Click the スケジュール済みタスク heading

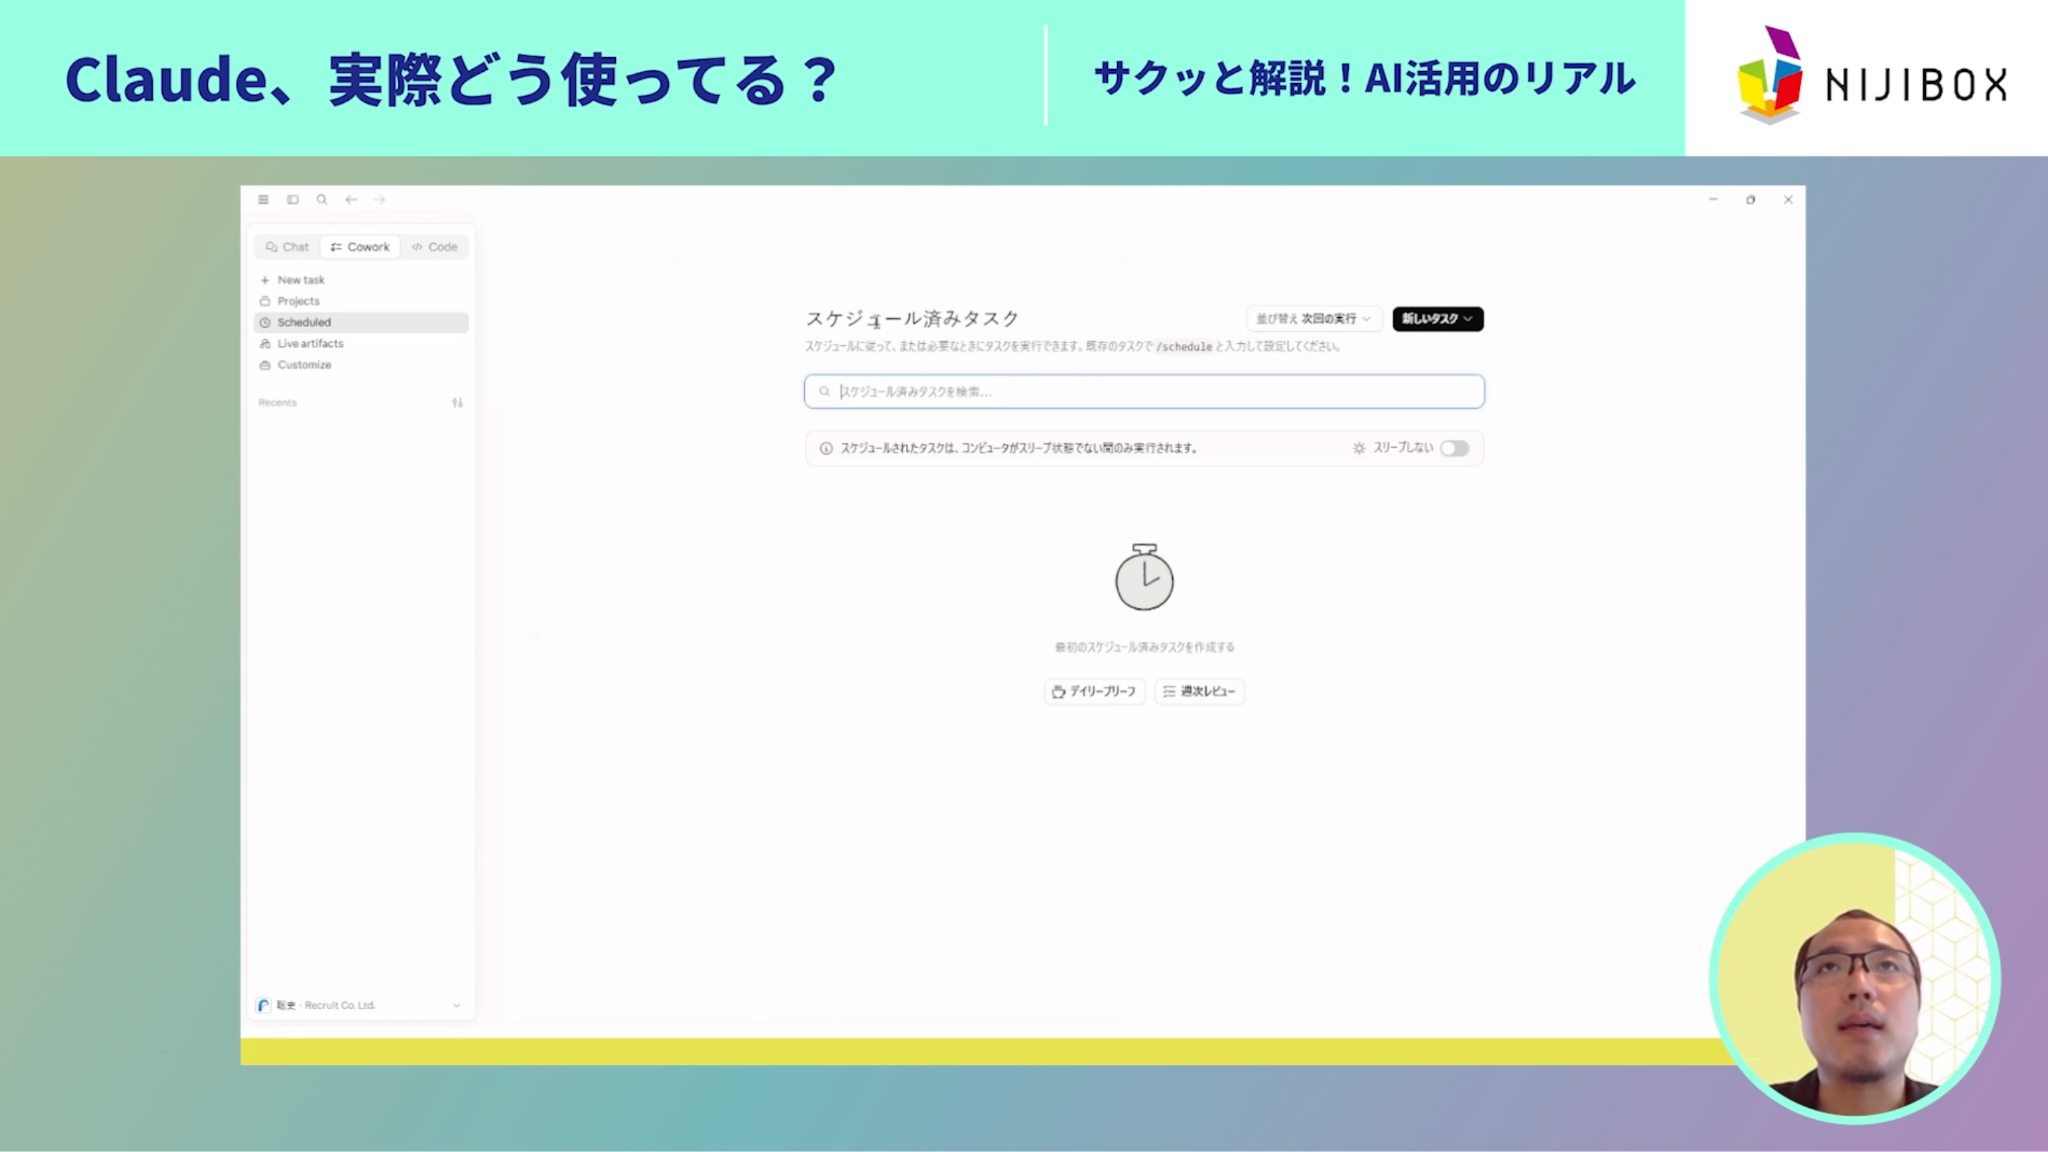click(912, 319)
